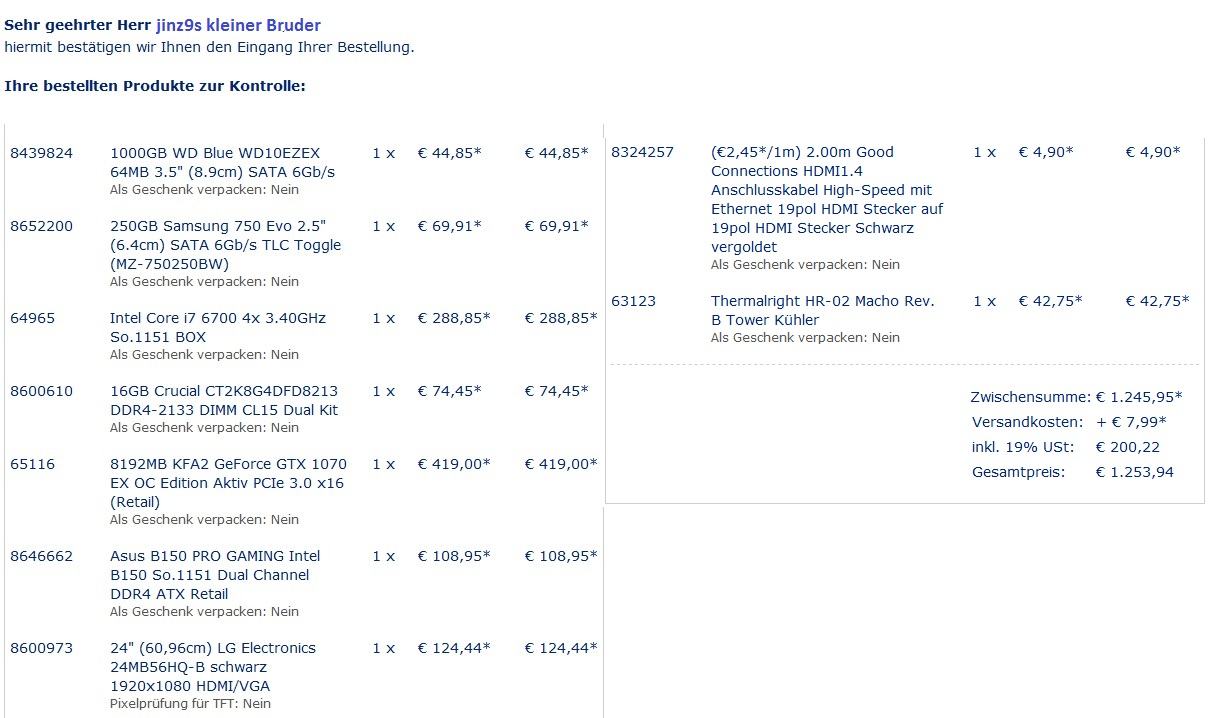This screenshot has width=1211, height=718.
Task: Click the Good Connections HDMI cable product
Action: [x=826, y=199]
